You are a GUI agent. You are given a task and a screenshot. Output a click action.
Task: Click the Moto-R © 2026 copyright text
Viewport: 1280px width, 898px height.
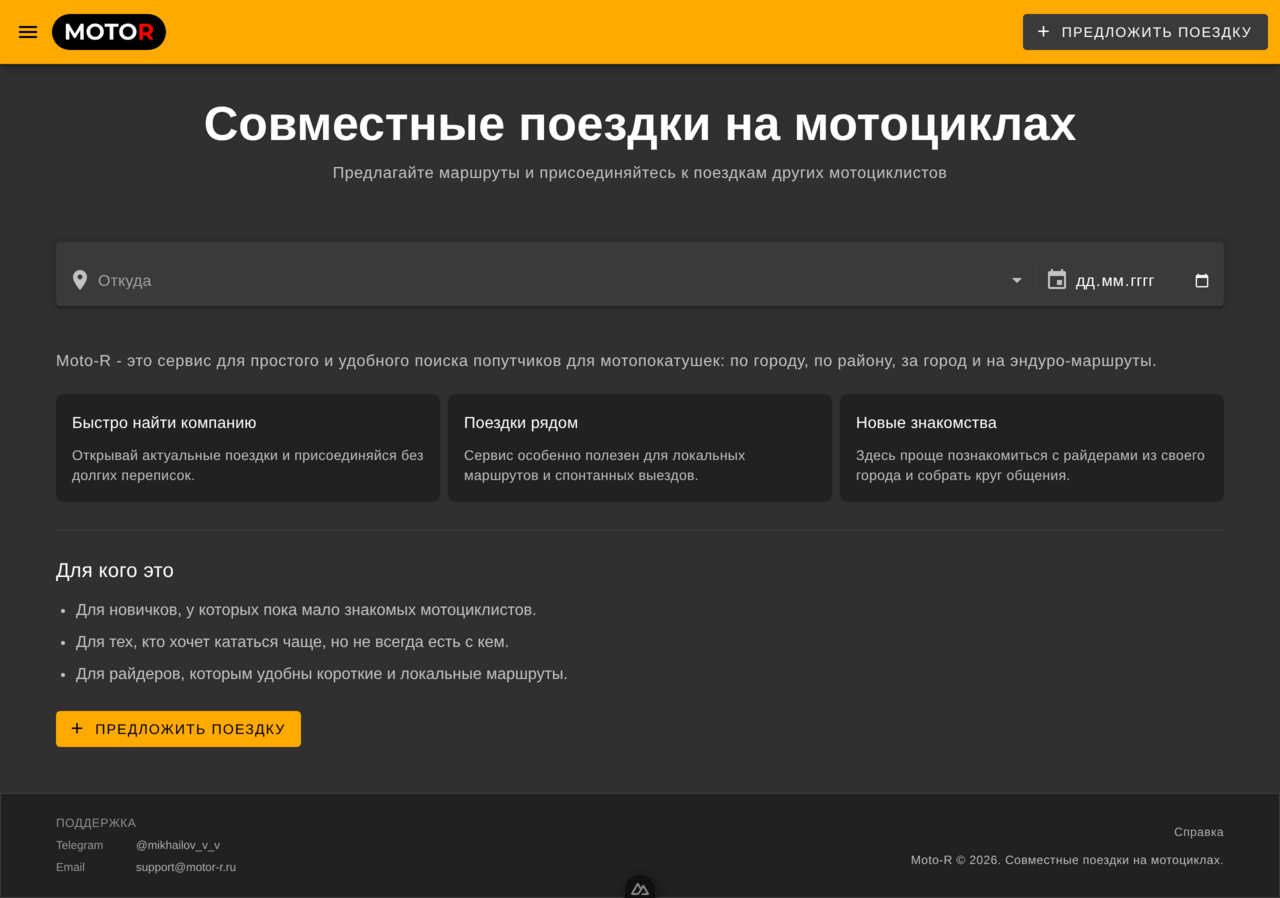[1067, 860]
